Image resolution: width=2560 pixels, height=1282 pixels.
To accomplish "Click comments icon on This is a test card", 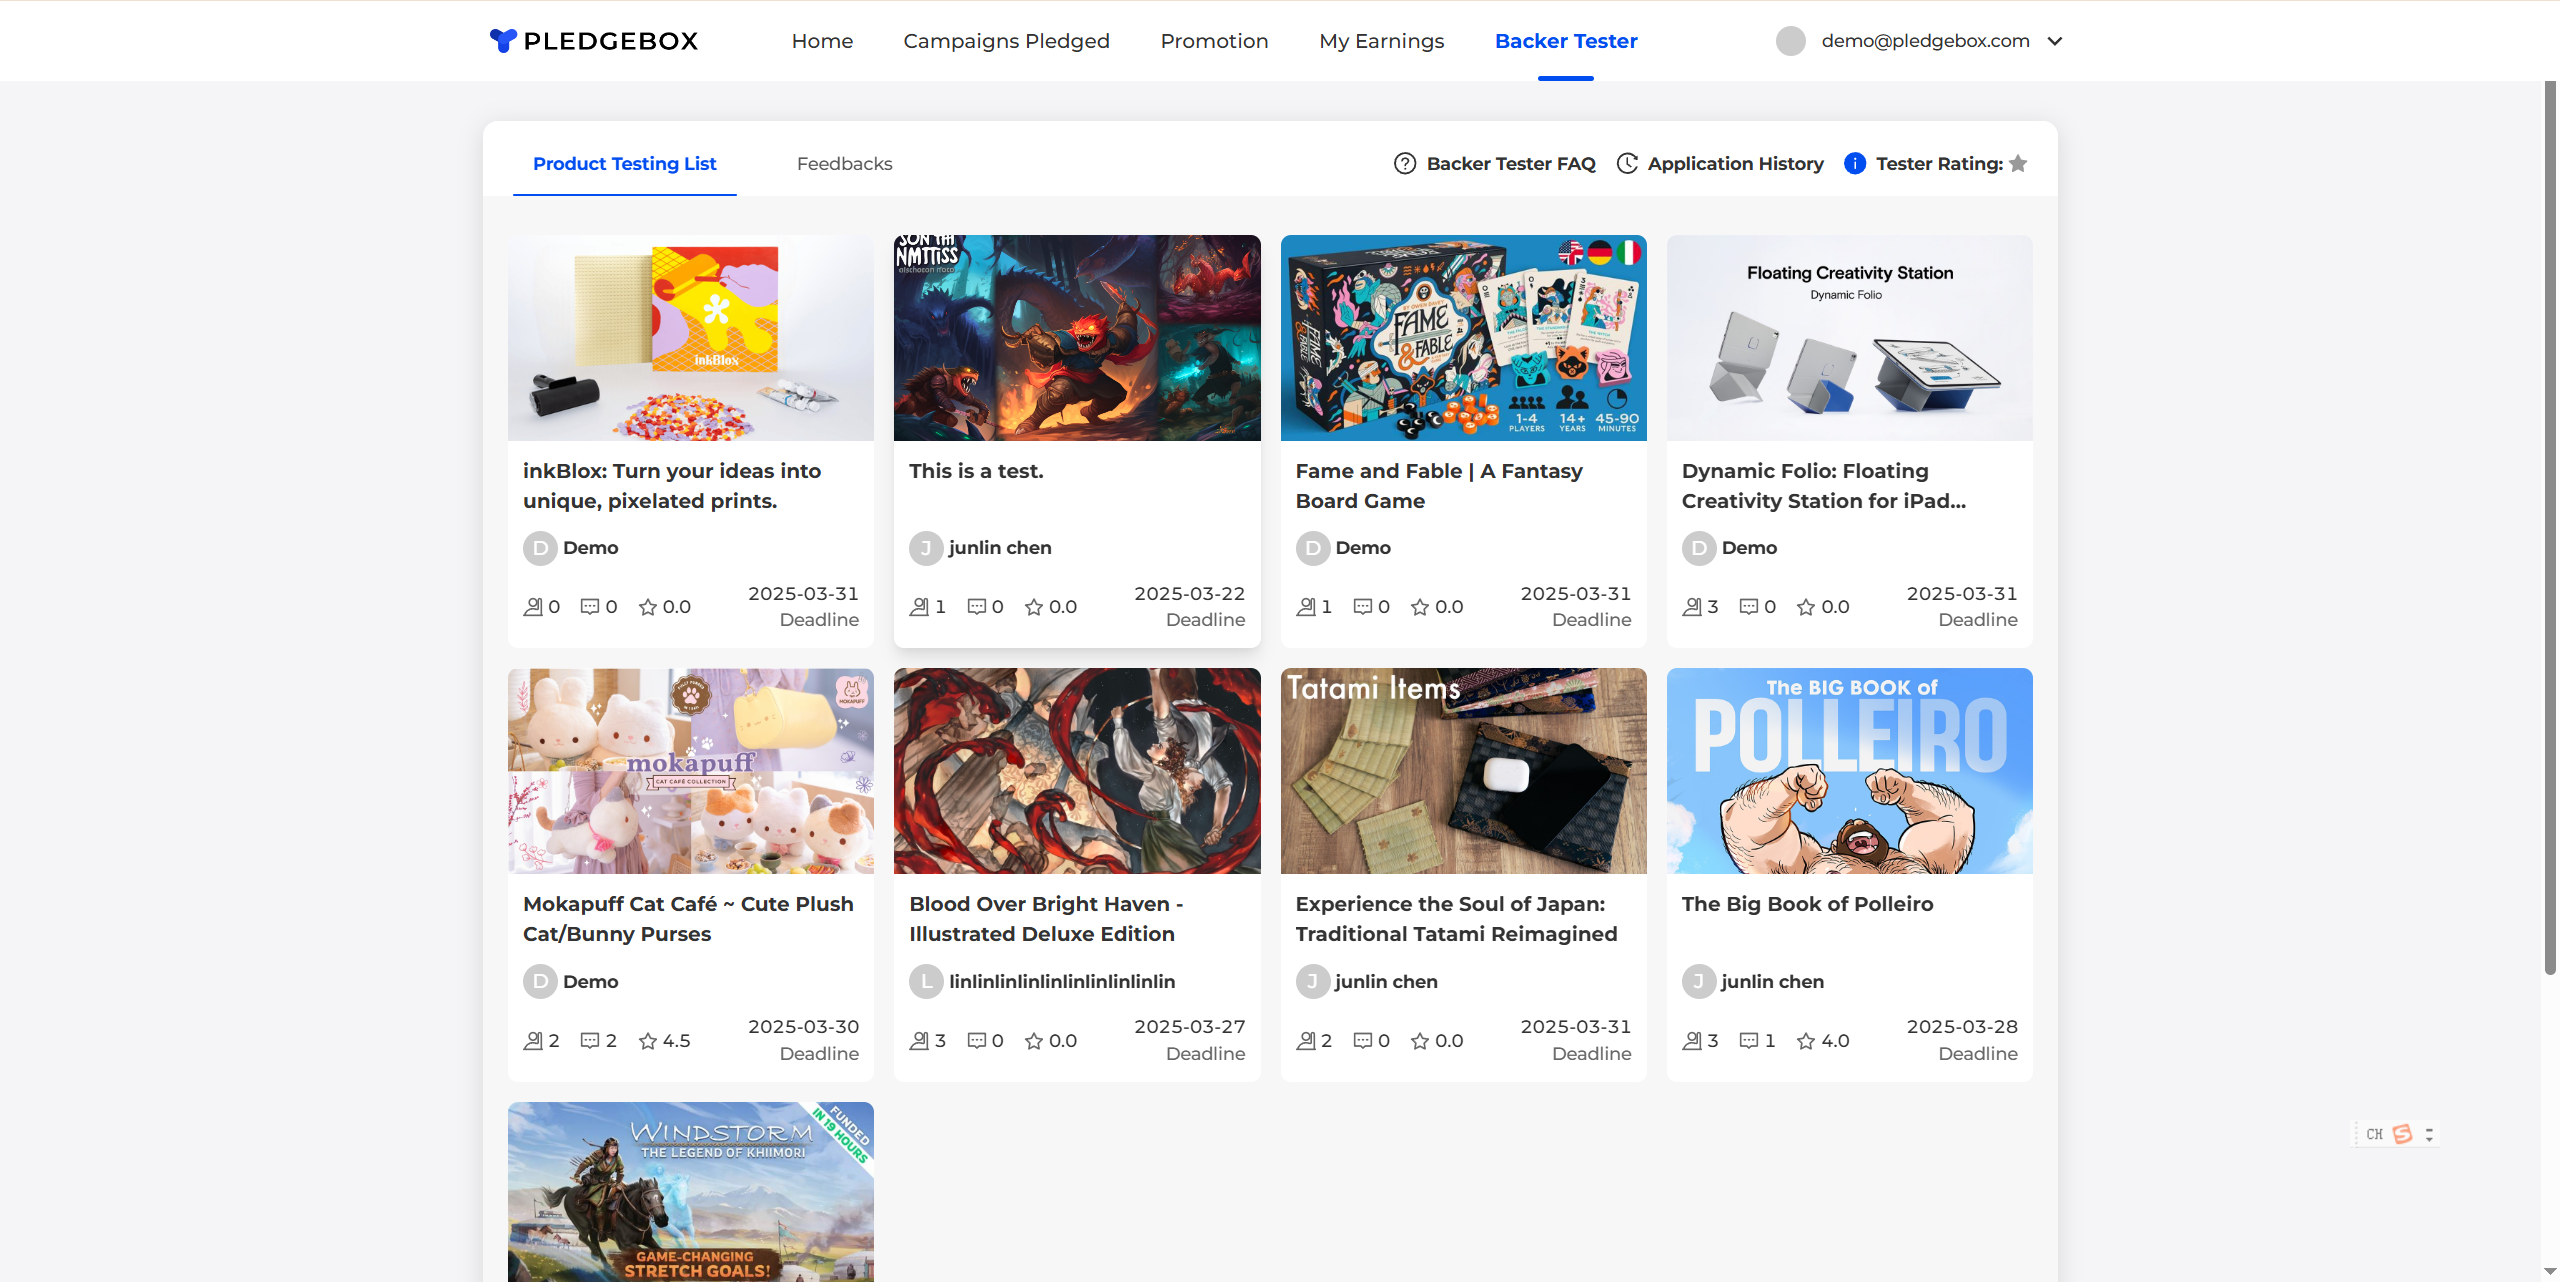I will (x=977, y=607).
